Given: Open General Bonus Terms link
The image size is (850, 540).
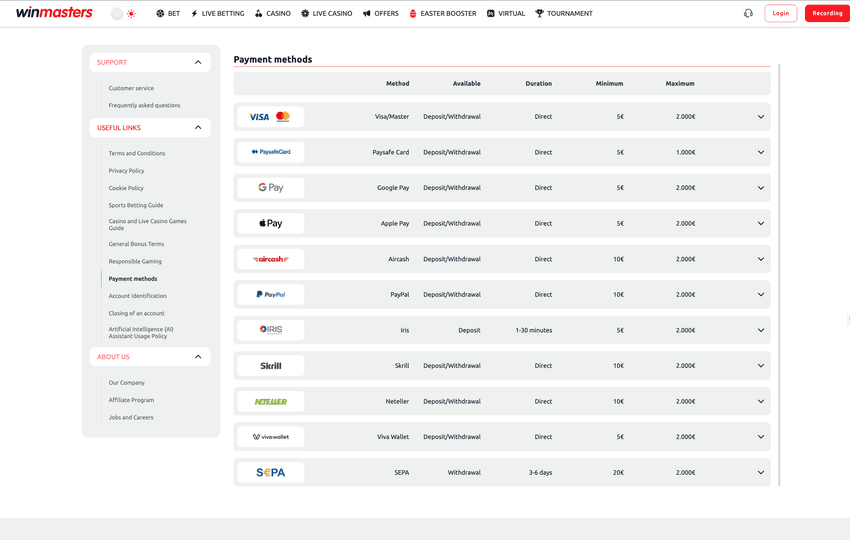Looking at the screenshot, I should click(136, 244).
